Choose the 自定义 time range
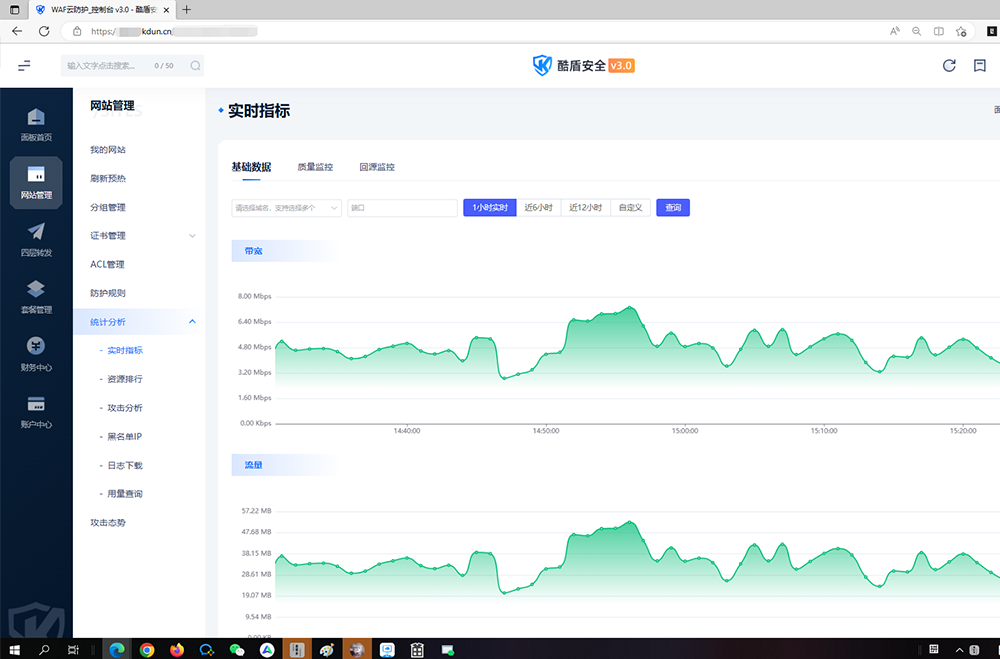1000x659 pixels. pyautogui.click(x=630, y=208)
